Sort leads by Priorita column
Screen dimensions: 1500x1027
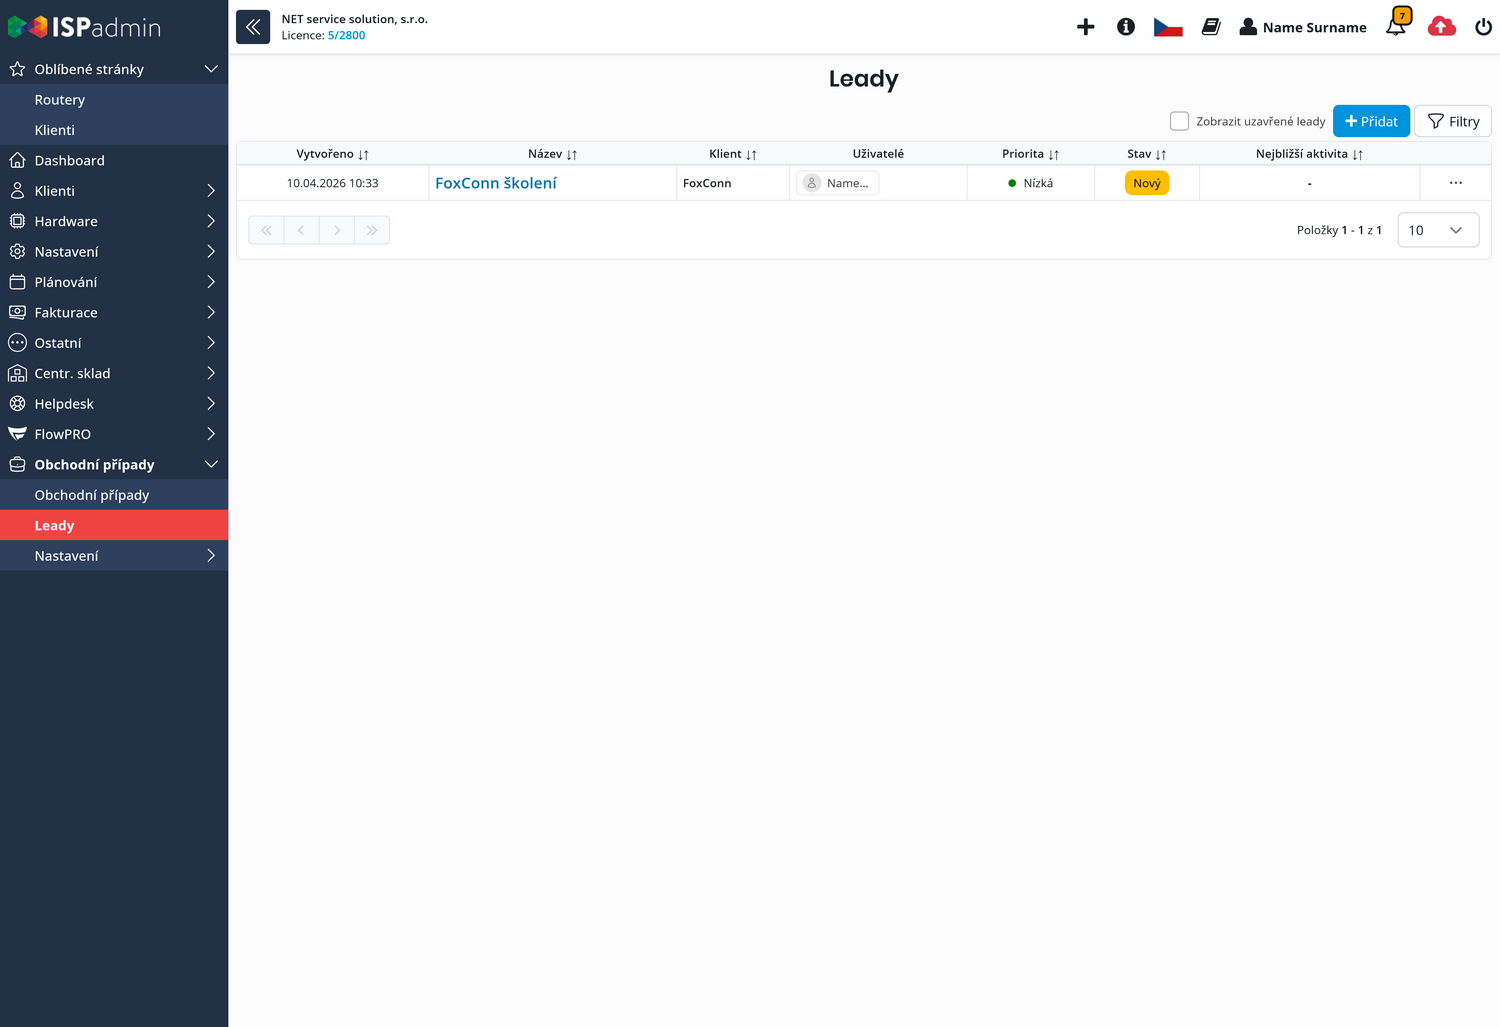[1030, 154]
